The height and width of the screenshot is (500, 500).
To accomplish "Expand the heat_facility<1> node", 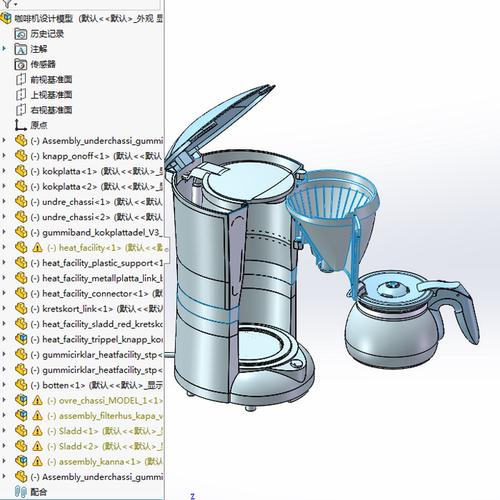I will pos(4,247).
